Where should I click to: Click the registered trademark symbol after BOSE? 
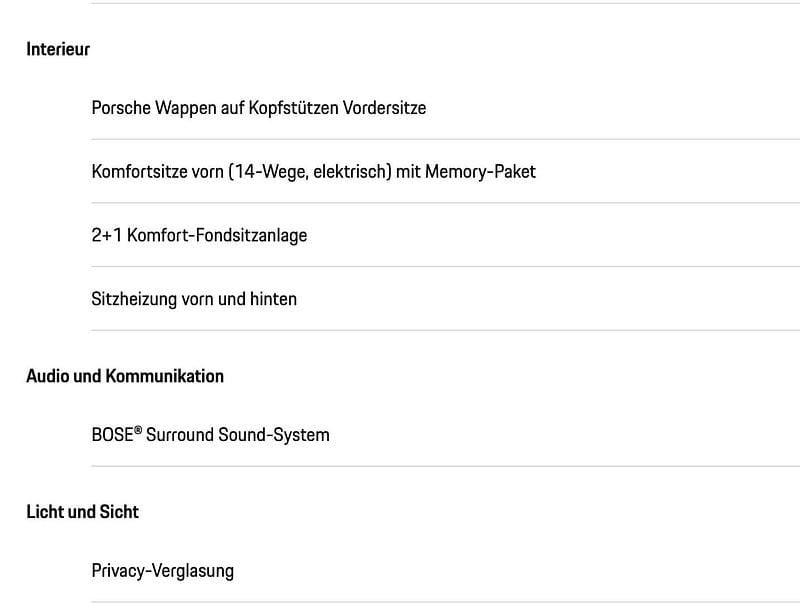[138, 430]
